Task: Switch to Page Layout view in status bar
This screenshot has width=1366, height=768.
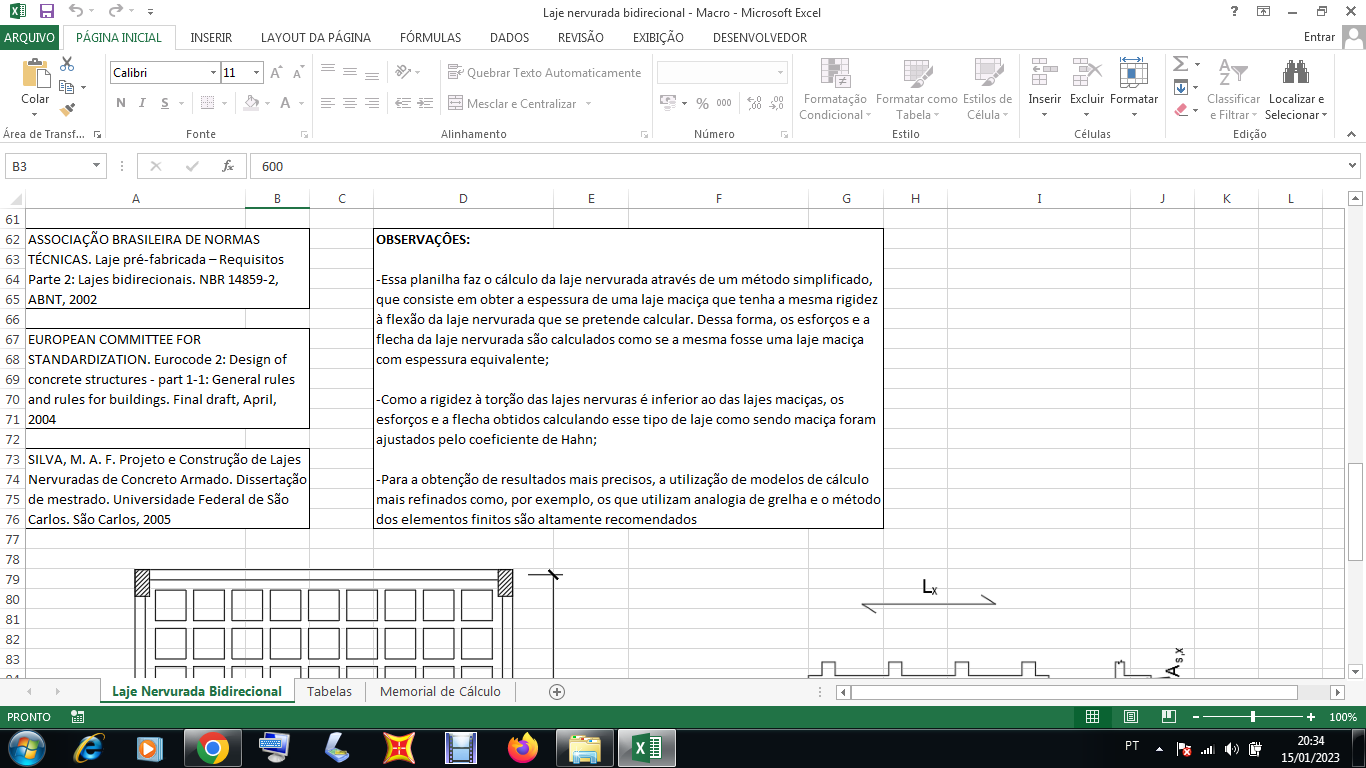Action: [x=1131, y=717]
